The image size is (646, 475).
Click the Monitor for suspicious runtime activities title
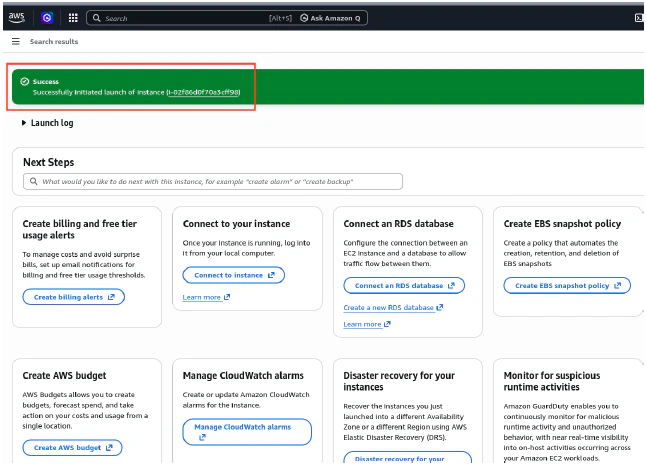(x=552, y=381)
